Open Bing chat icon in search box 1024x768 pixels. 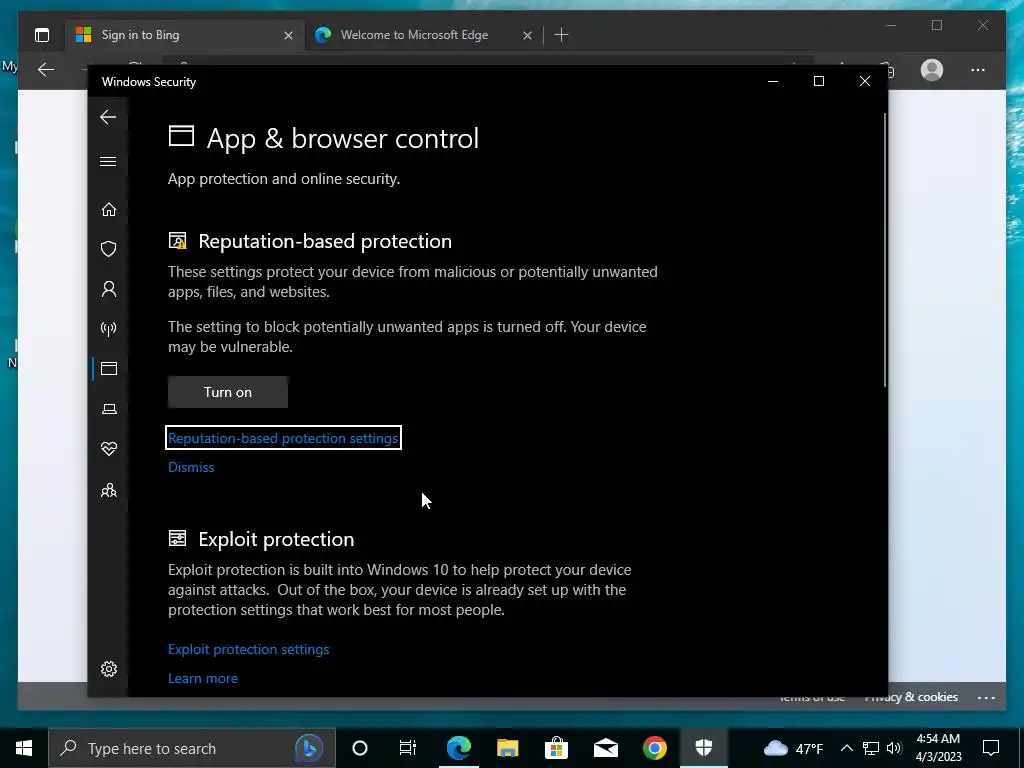[x=309, y=748]
